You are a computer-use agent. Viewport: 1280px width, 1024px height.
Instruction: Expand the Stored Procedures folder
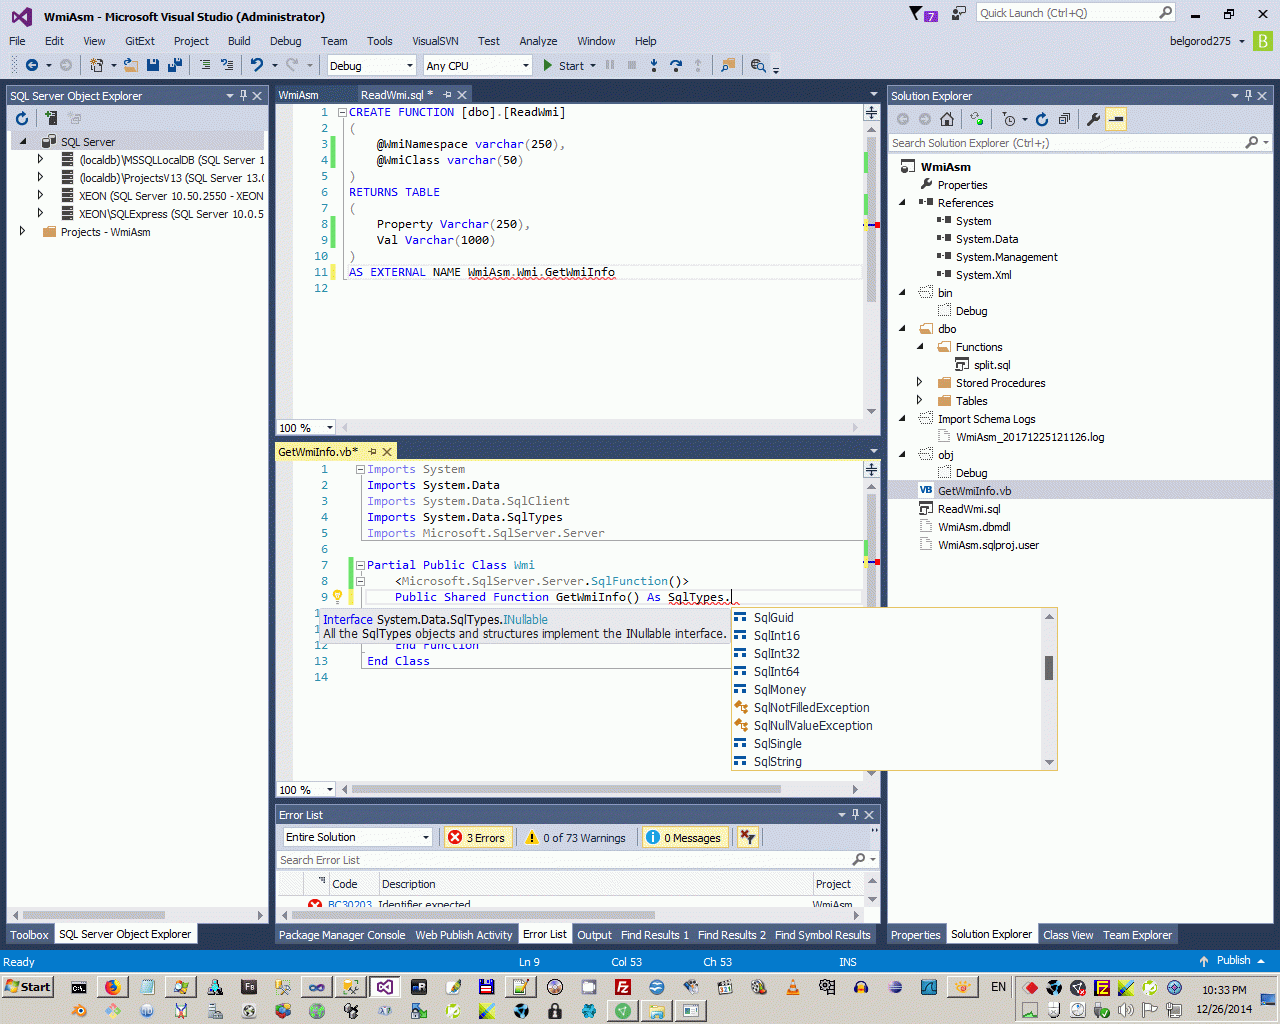coord(920,383)
